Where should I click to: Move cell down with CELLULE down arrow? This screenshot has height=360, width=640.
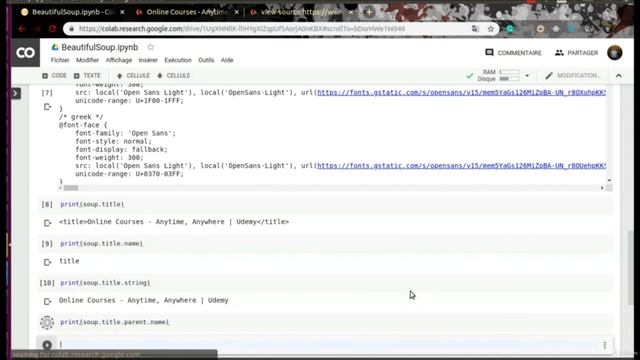point(173,76)
